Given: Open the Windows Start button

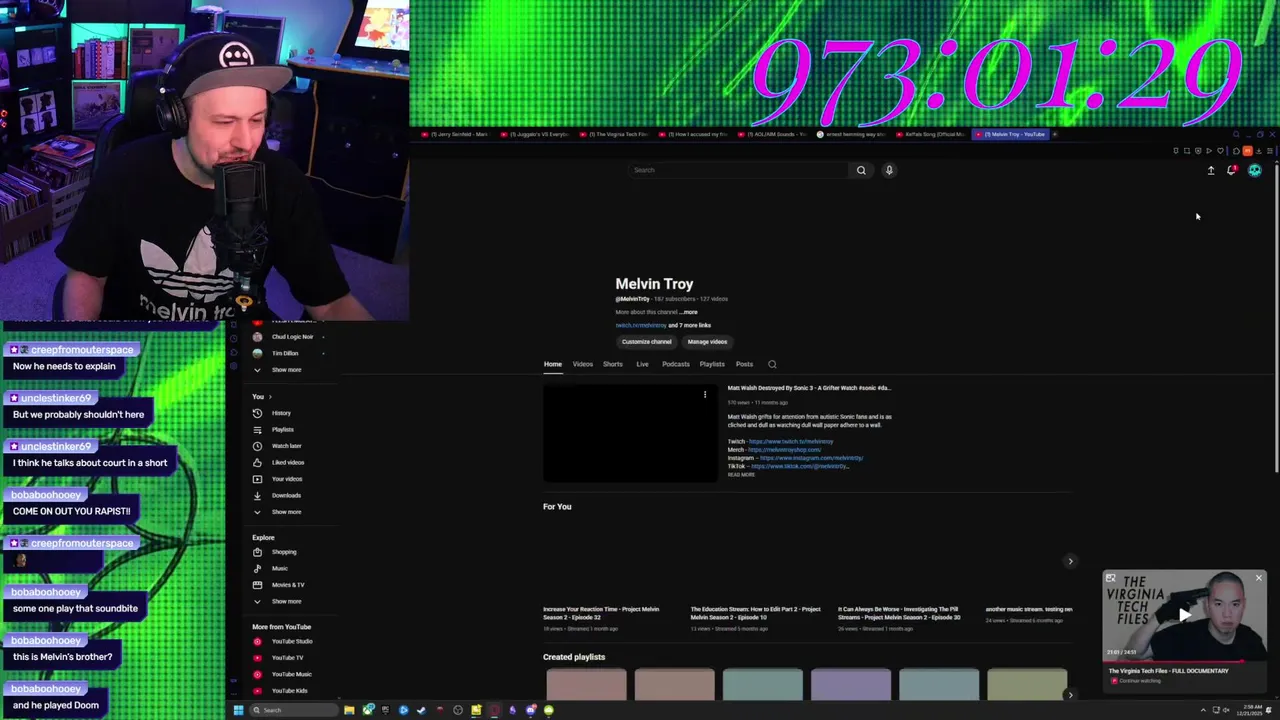Looking at the screenshot, I should [x=238, y=710].
